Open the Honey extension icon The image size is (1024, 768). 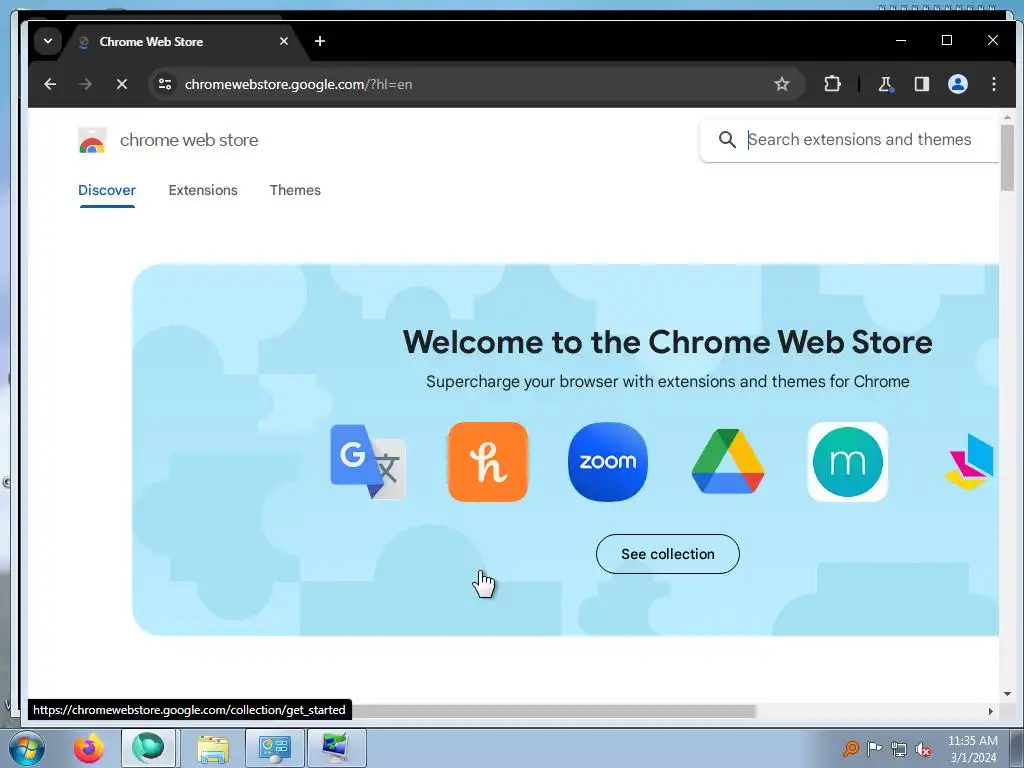488,462
